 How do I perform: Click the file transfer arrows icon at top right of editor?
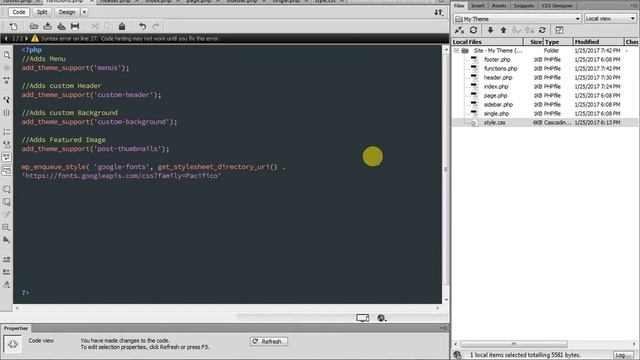tap(438, 13)
